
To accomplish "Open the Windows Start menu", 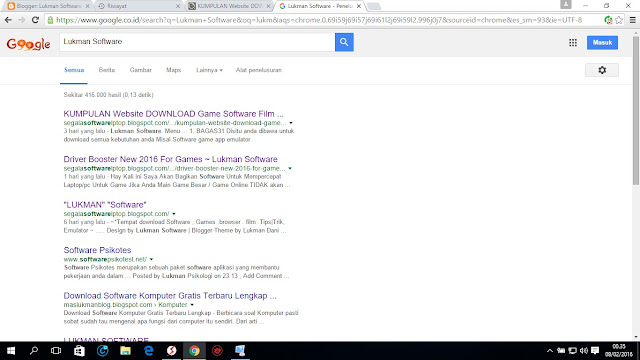I will [x=11, y=351].
